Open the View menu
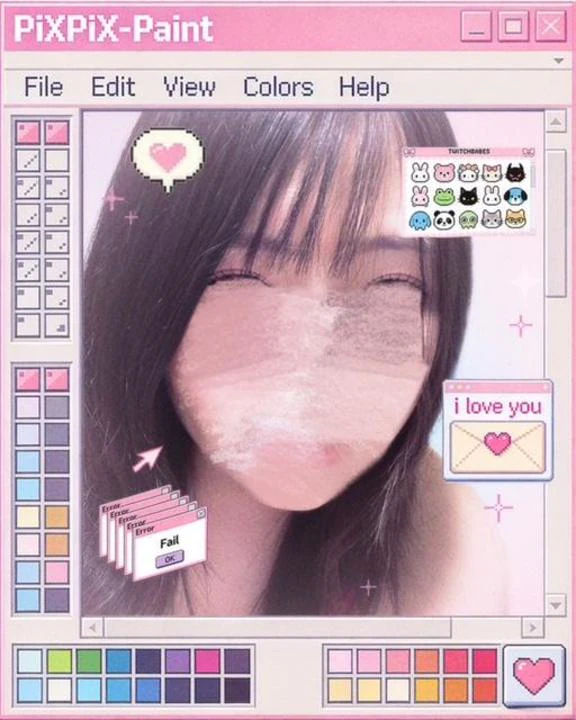 point(189,87)
